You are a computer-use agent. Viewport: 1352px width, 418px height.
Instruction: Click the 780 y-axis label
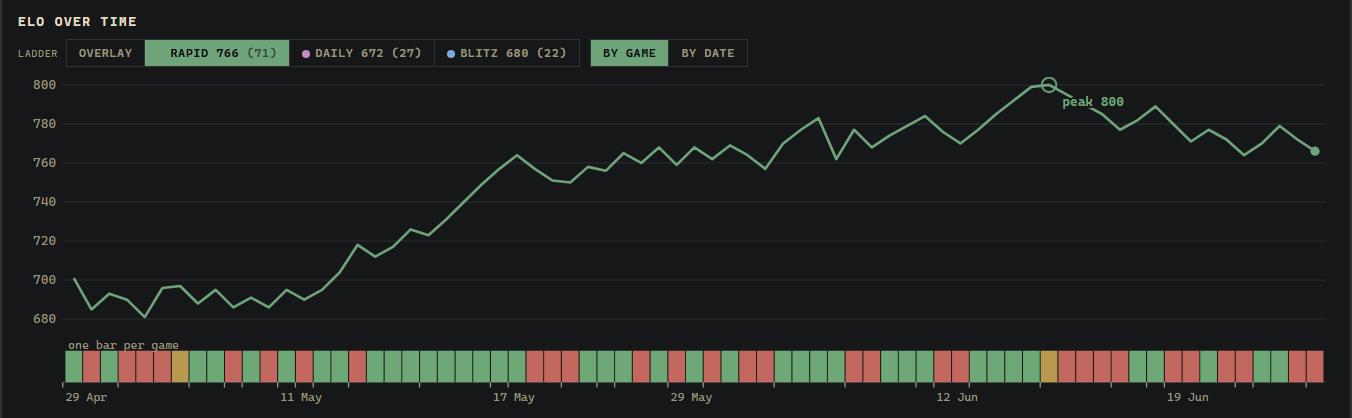pyautogui.click(x=44, y=124)
